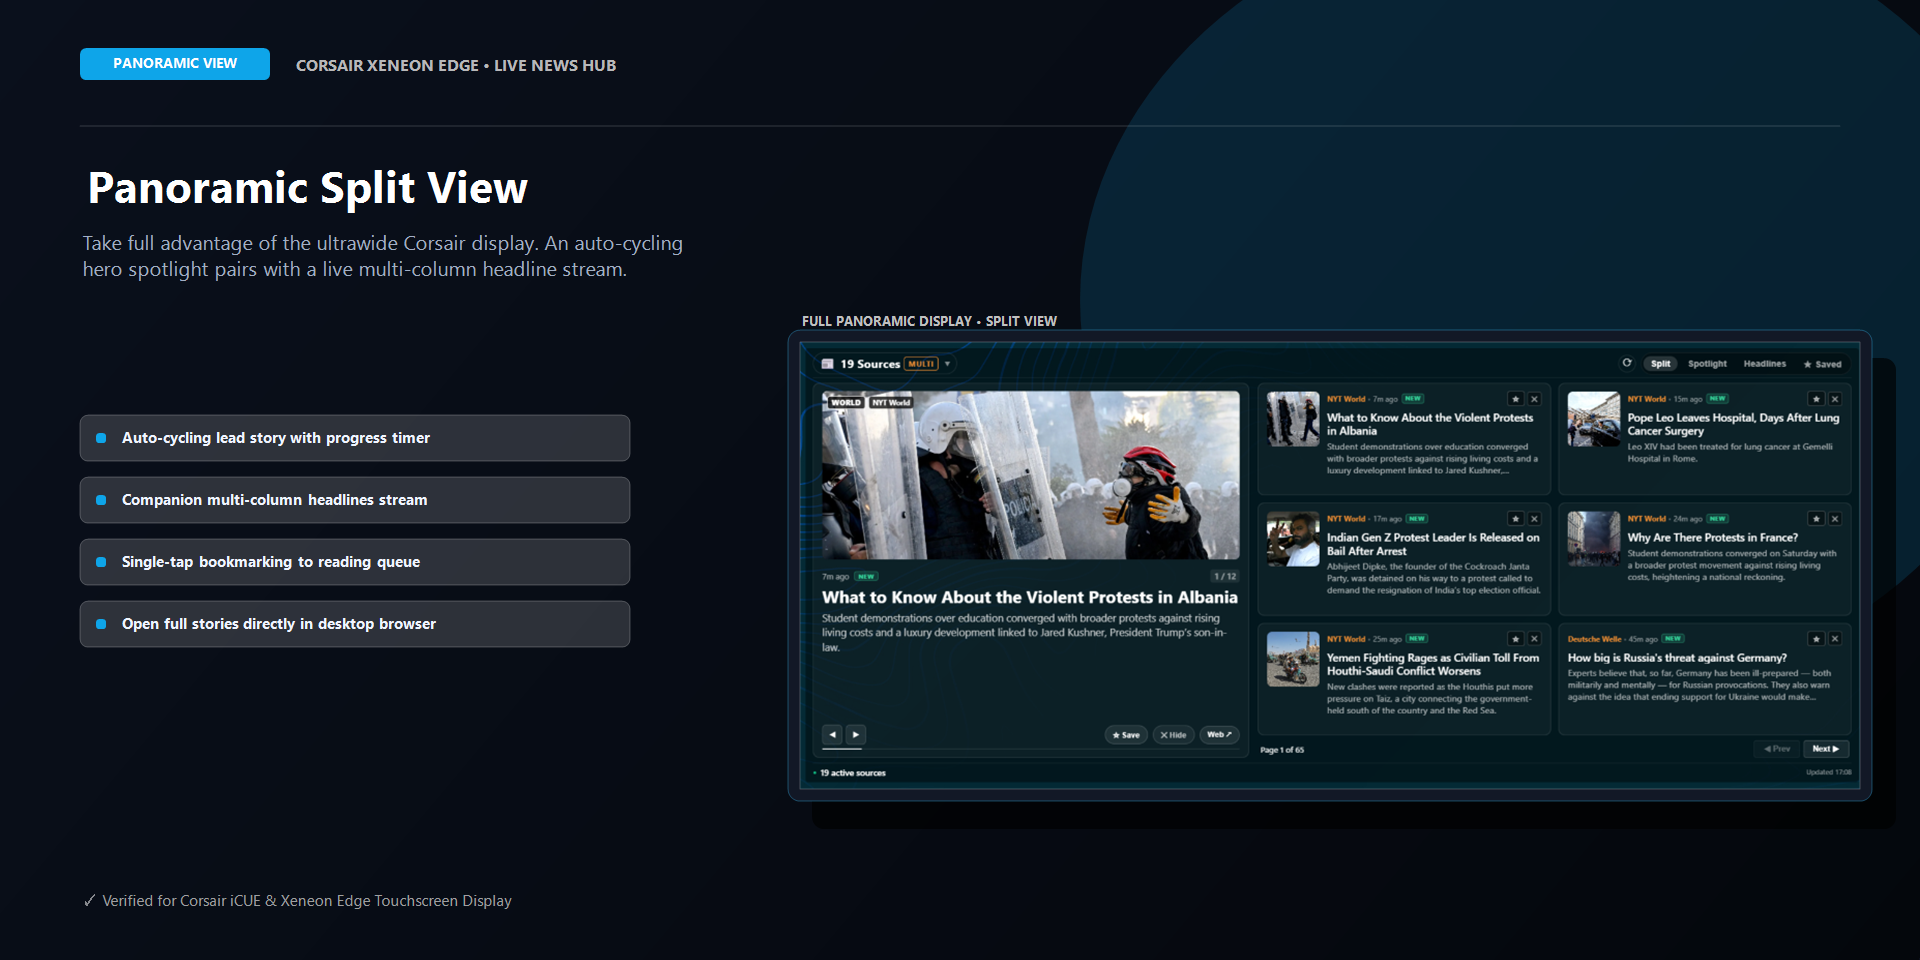Click the 'Updated 17:08' timestamp
This screenshot has height=960, width=1920.
1829,772
